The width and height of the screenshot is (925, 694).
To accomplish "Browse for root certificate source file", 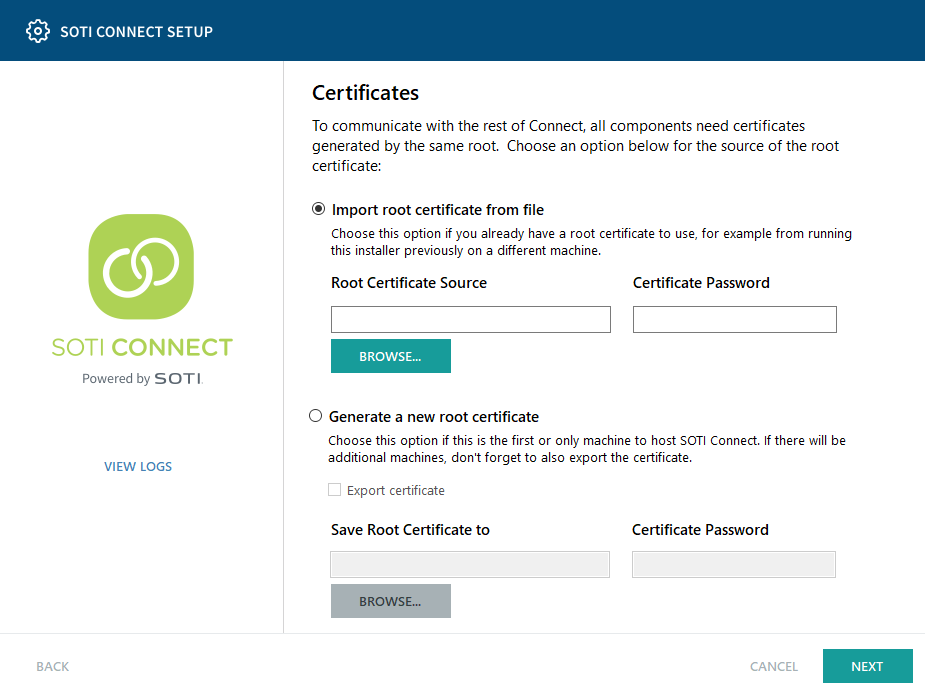I will [391, 356].
